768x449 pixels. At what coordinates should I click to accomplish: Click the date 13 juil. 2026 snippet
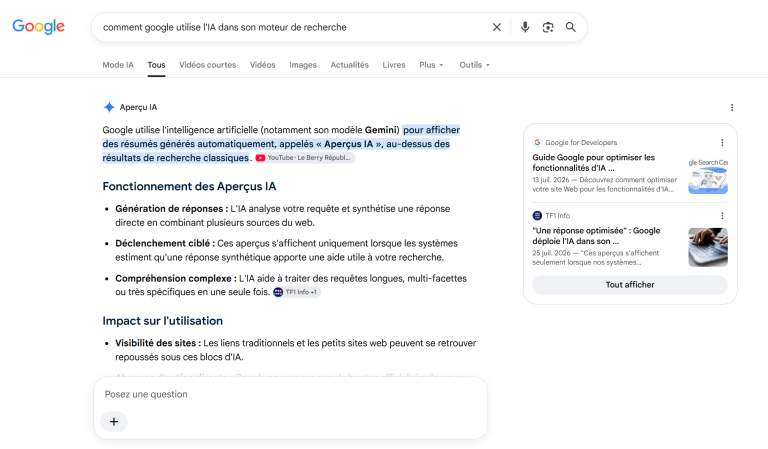[551, 180]
